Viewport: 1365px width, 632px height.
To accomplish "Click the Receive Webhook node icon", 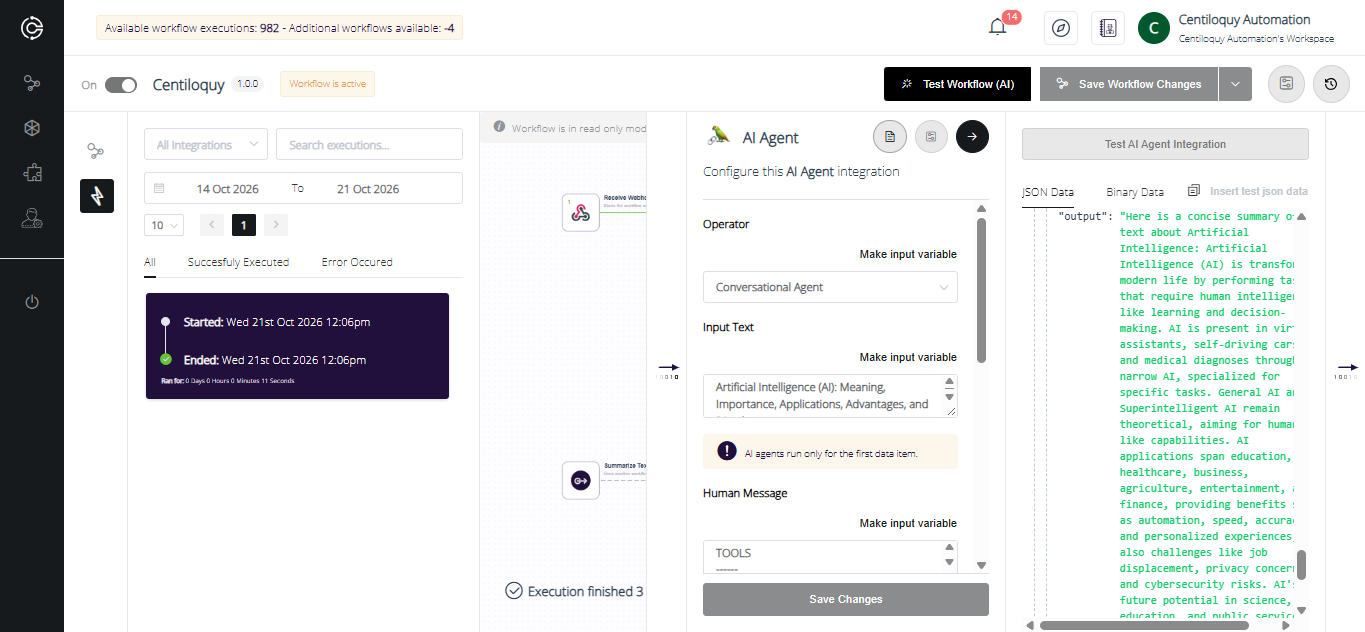I will pos(580,212).
